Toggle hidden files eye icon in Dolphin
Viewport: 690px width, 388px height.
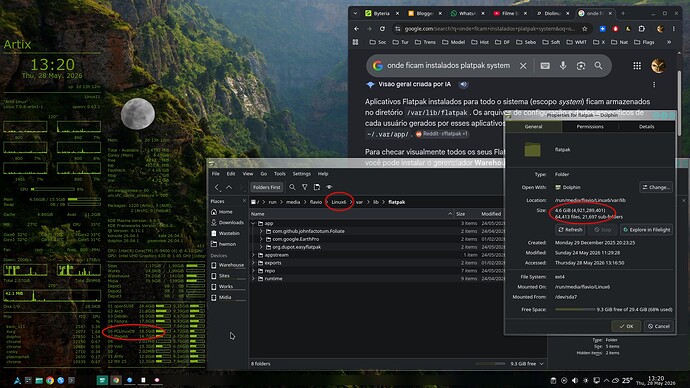329,187
